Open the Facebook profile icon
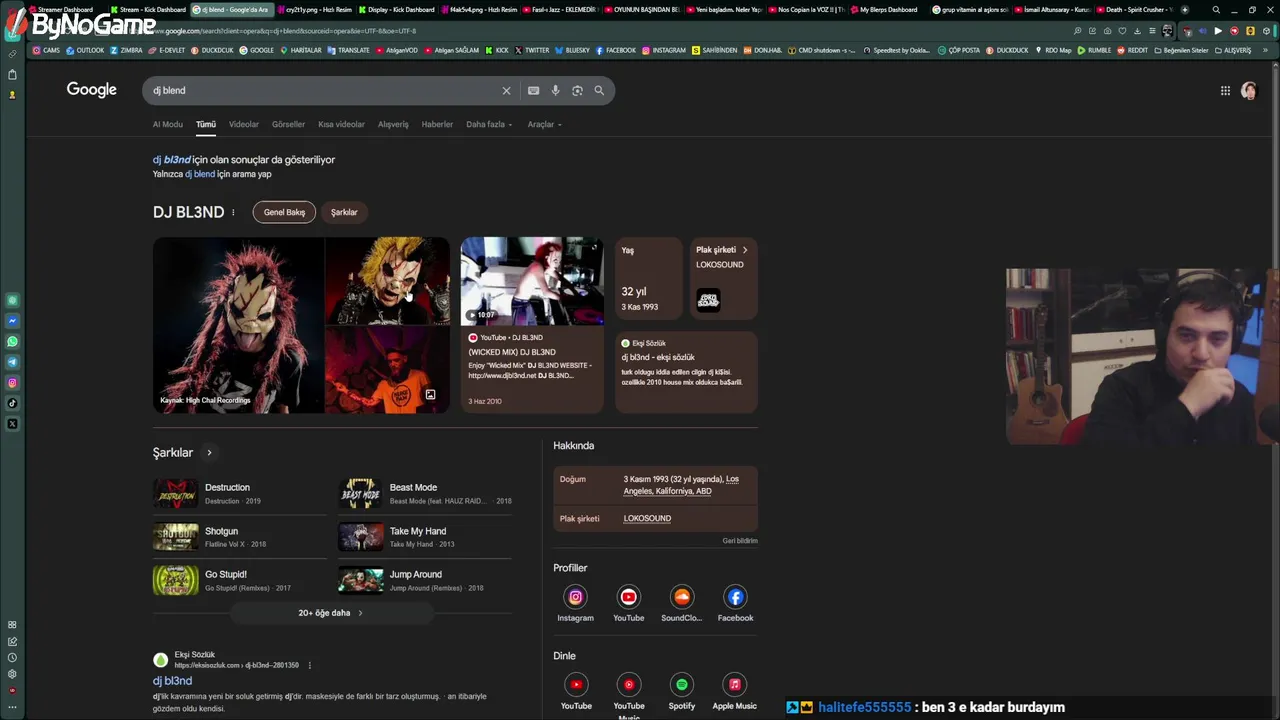 click(735, 597)
